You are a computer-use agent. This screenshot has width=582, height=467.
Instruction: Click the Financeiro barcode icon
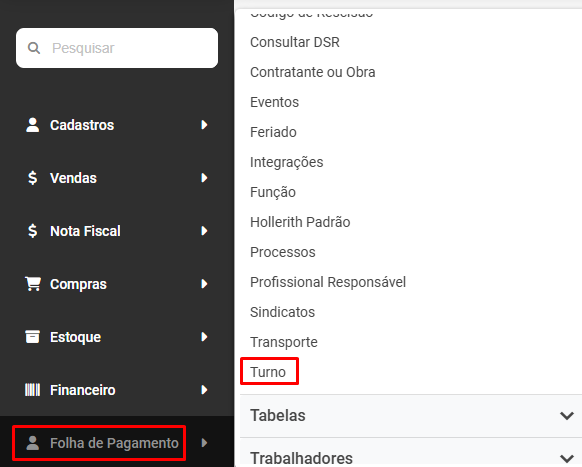(x=33, y=390)
